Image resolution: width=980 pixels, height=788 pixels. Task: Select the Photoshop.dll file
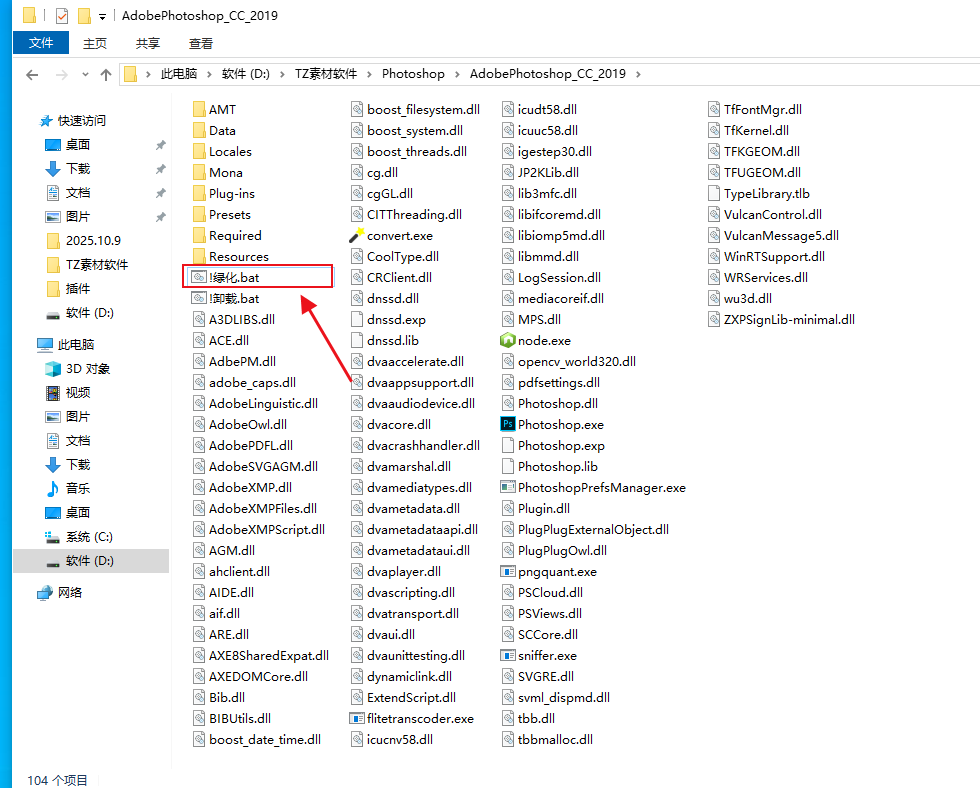[x=550, y=404]
